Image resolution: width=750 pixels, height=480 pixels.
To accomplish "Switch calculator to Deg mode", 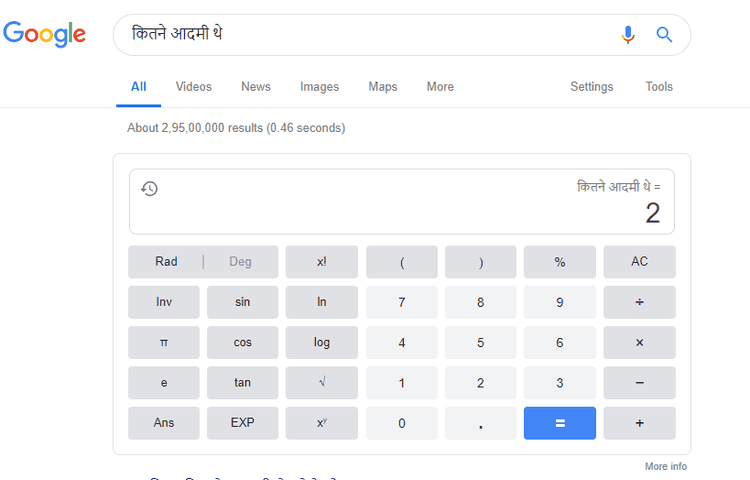I will [240, 262].
